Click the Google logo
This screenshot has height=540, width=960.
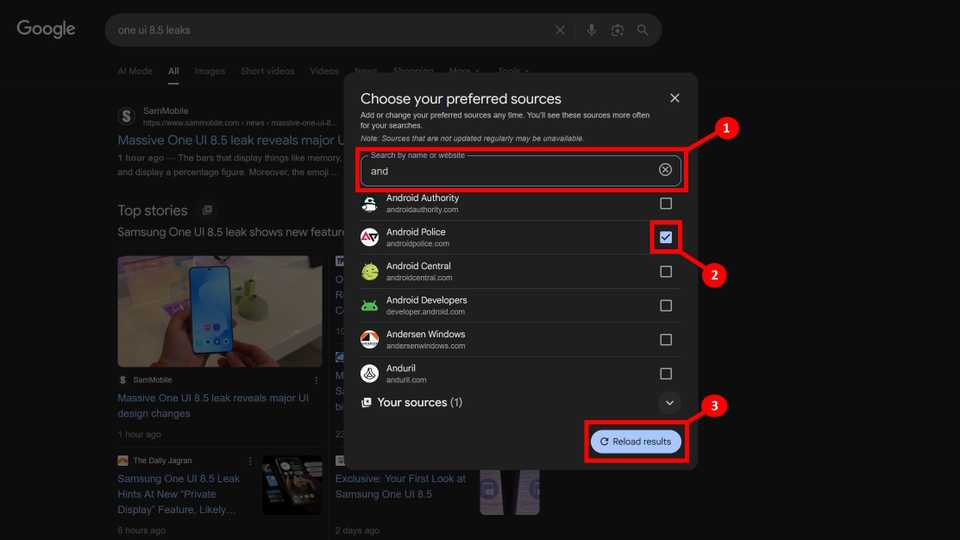click(x=46, y=30)
